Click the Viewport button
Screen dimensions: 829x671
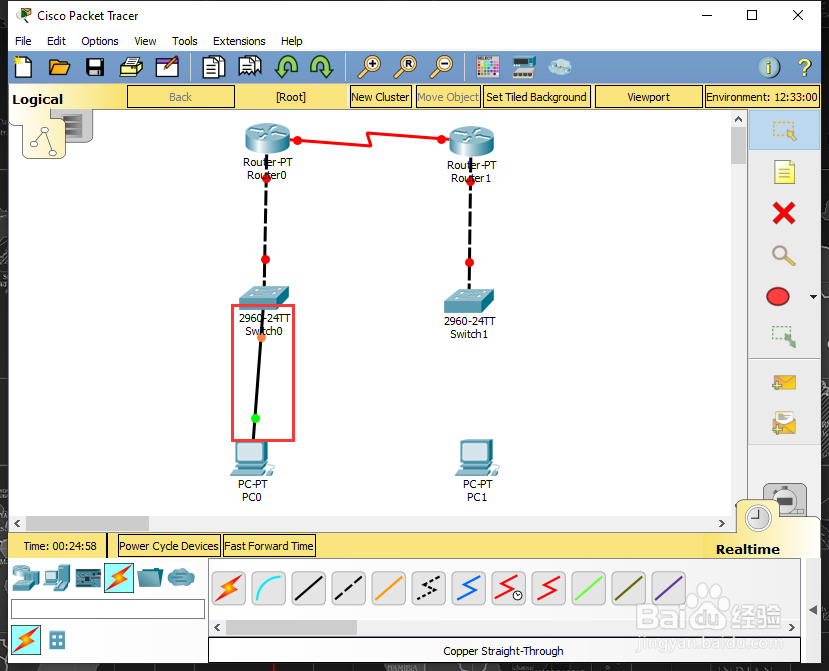(x=648, y=97)
